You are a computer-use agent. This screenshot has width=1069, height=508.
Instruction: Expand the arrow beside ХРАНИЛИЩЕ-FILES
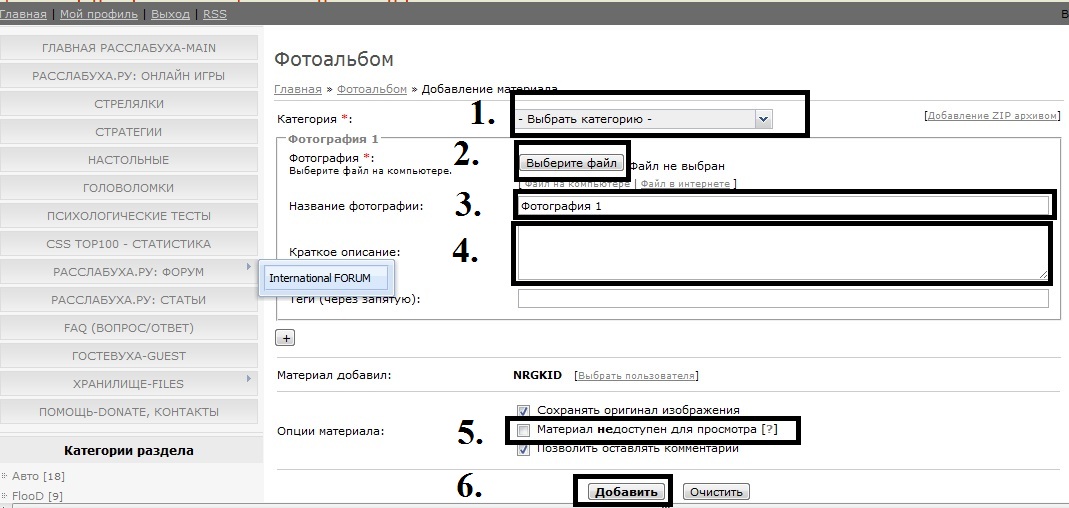249,379
